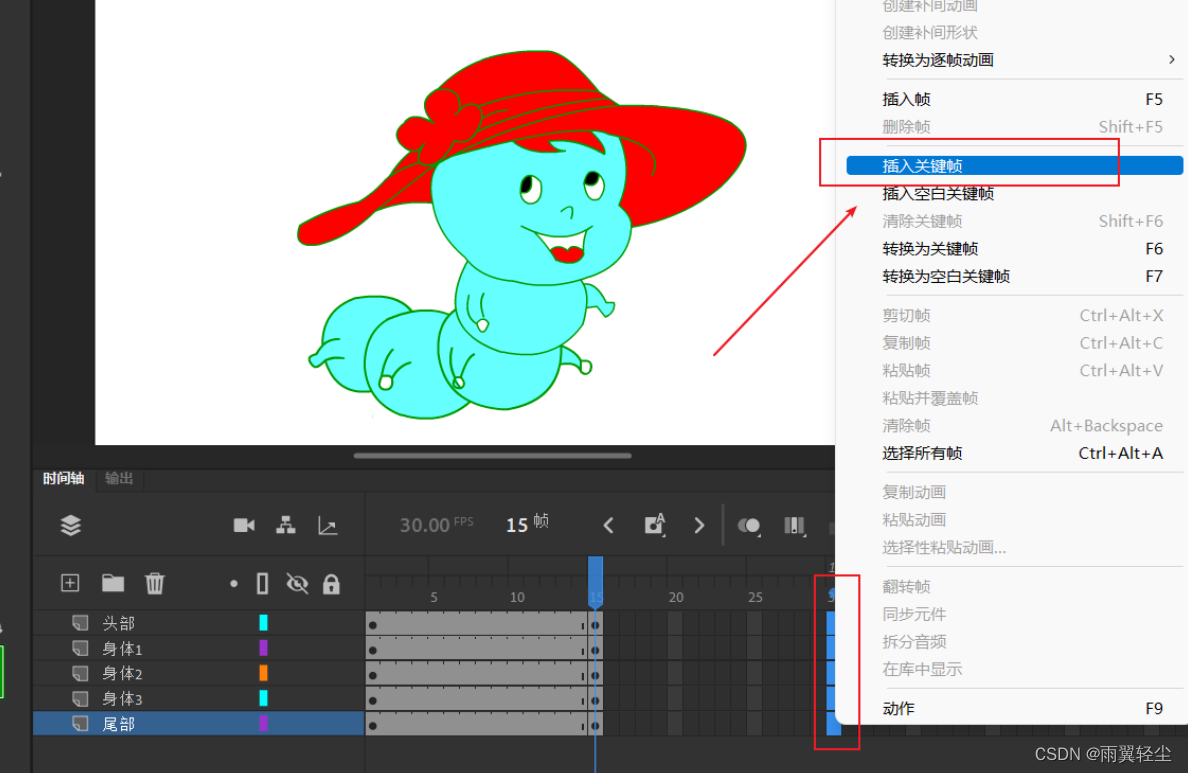Lock all layers with padlock icon
The image size is (1188, 773).
331,584
